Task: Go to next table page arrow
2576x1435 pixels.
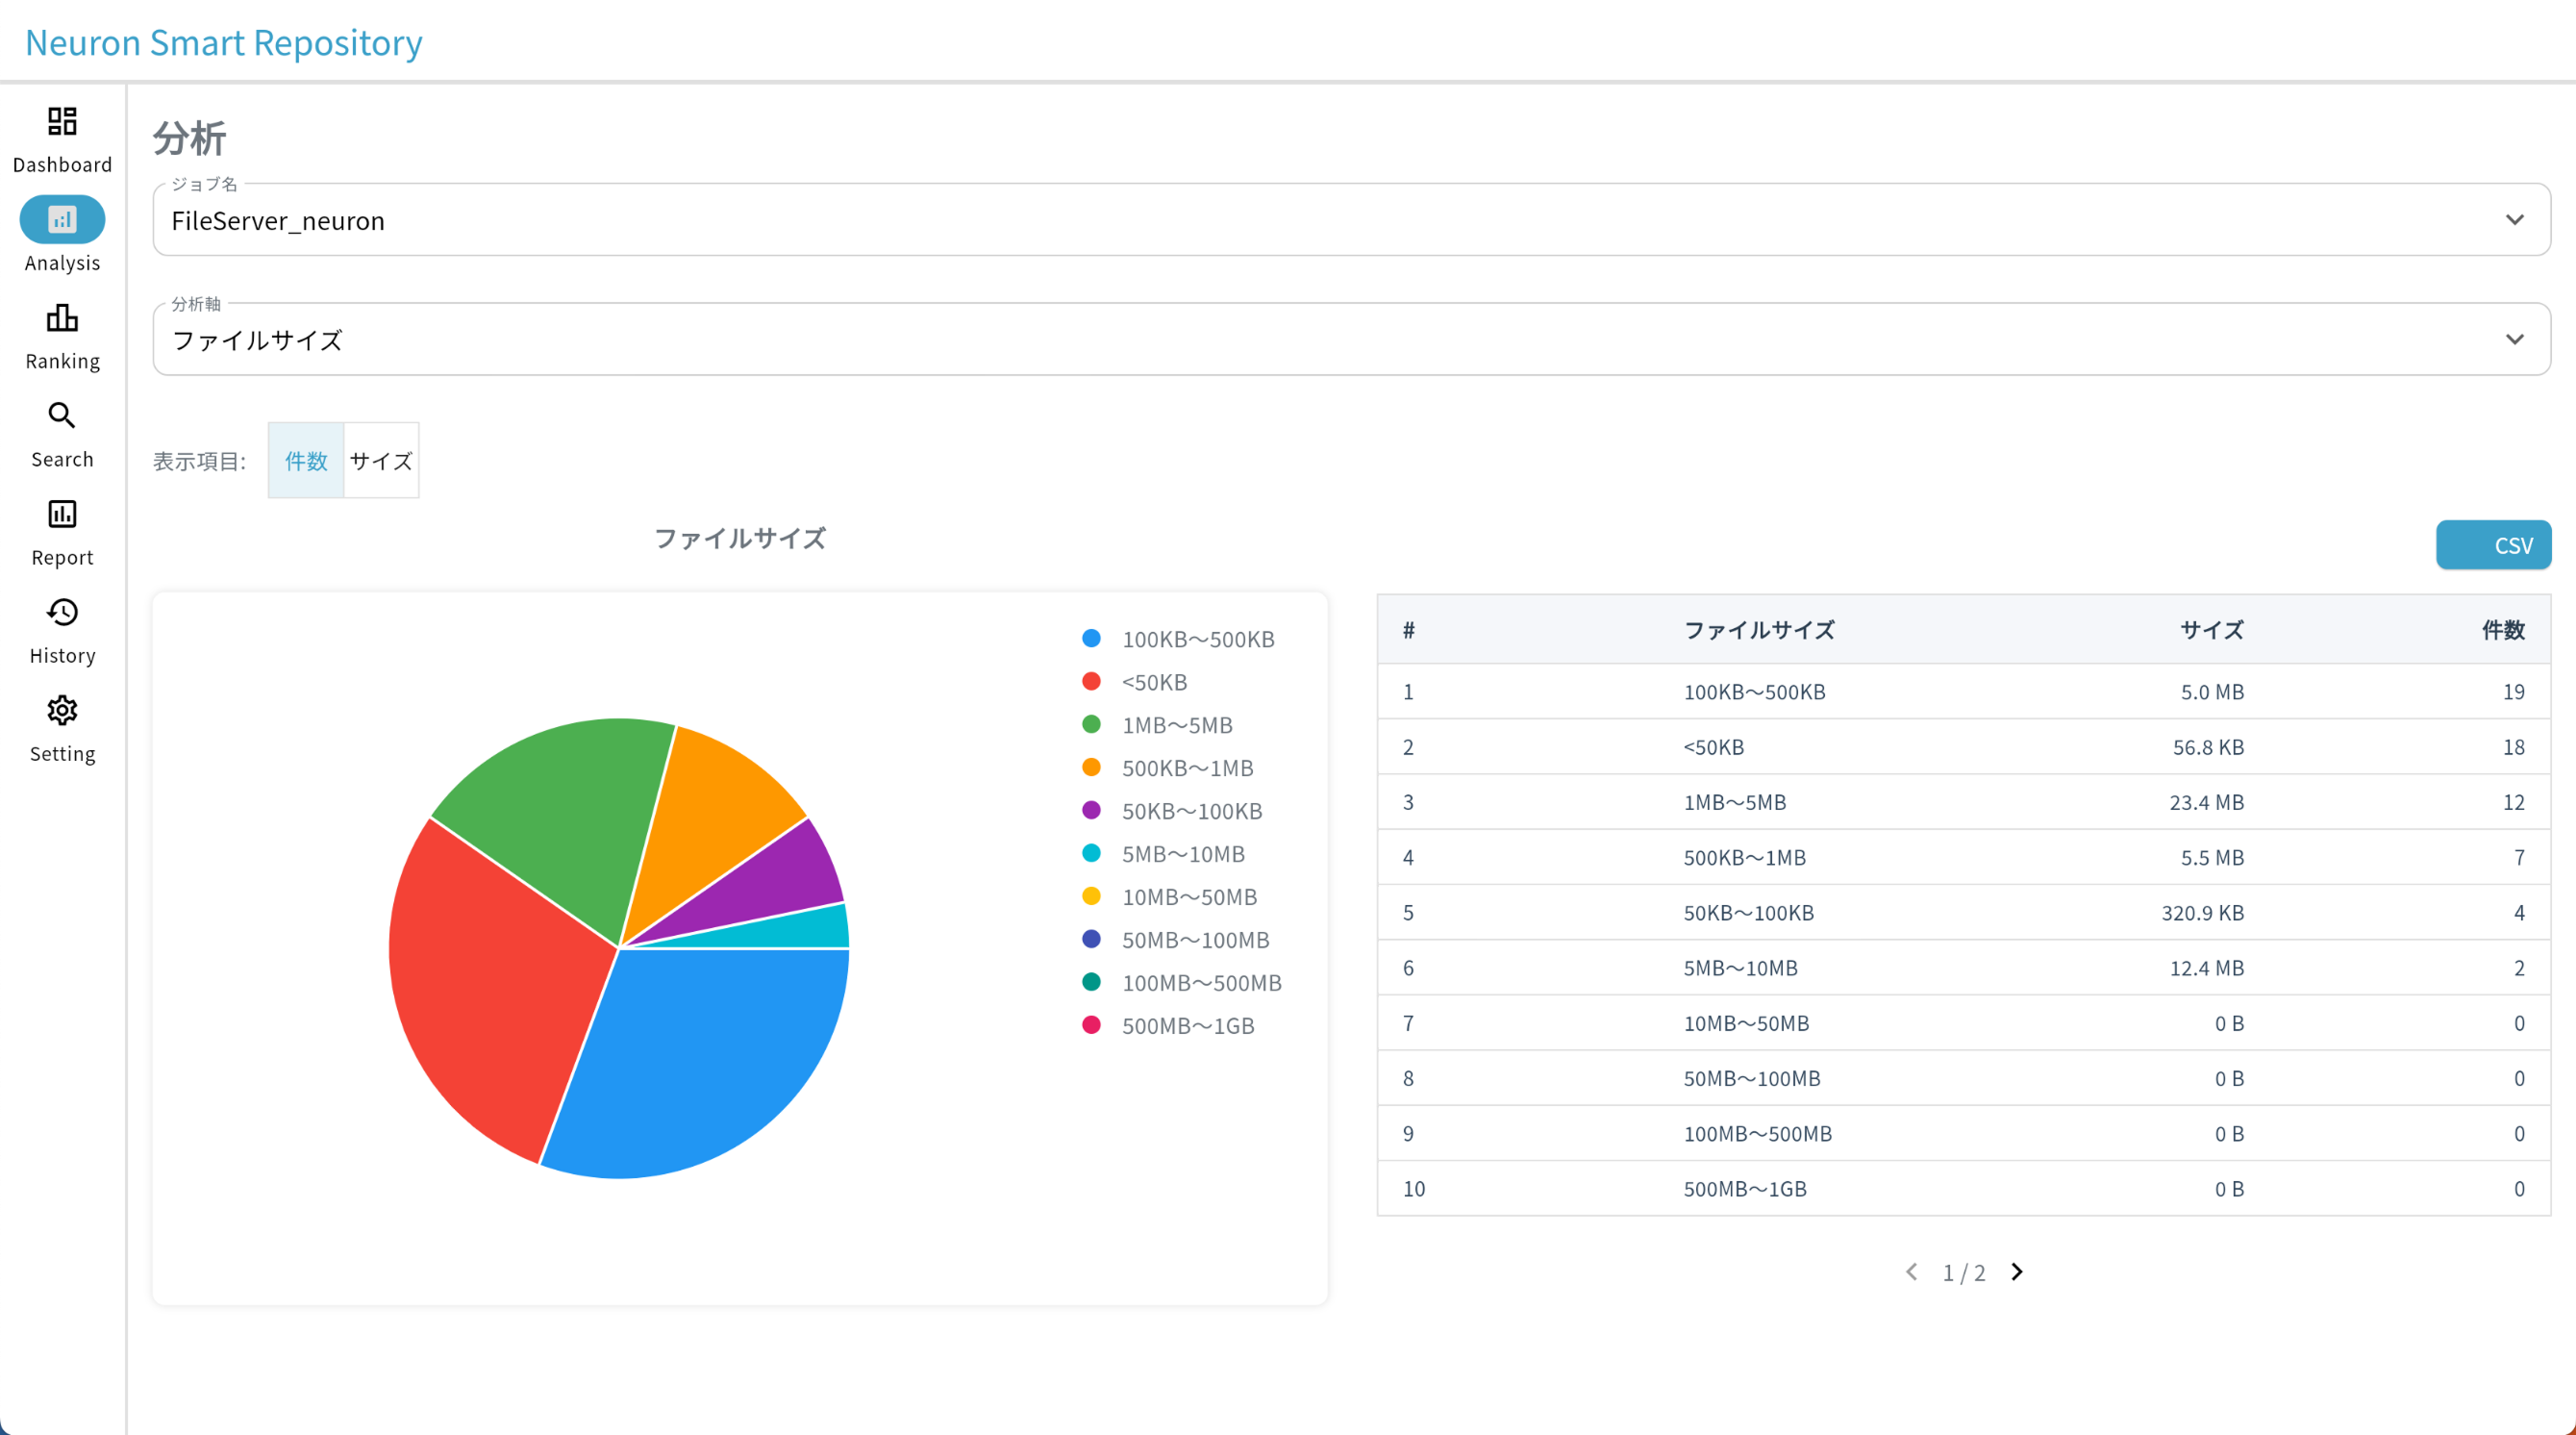Action: pyautogui.click(x=2017, y=1271)
